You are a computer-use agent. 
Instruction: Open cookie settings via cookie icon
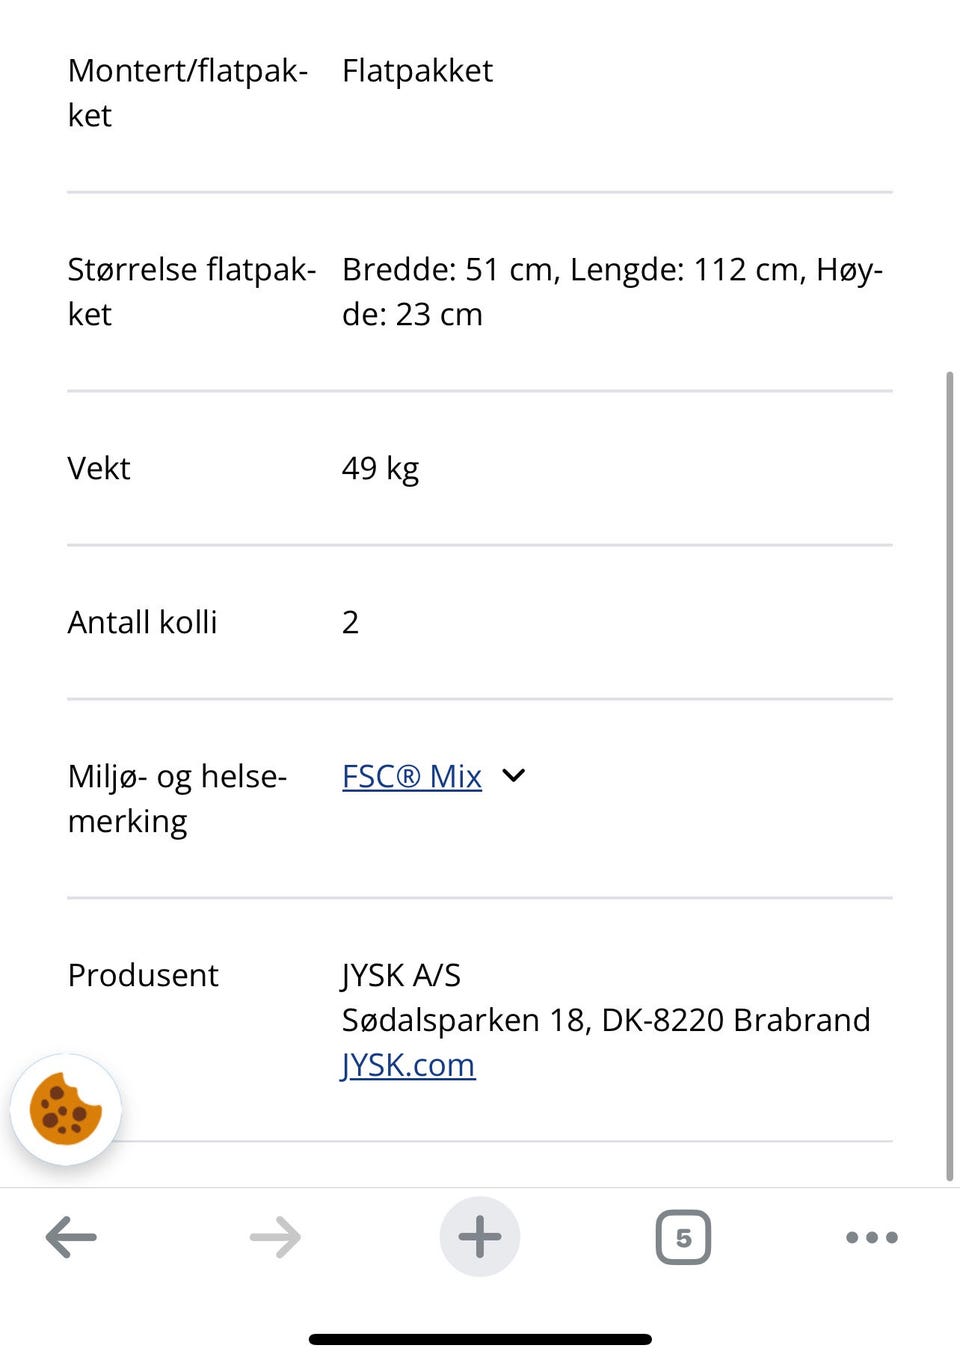click(x=66, y=1109)
